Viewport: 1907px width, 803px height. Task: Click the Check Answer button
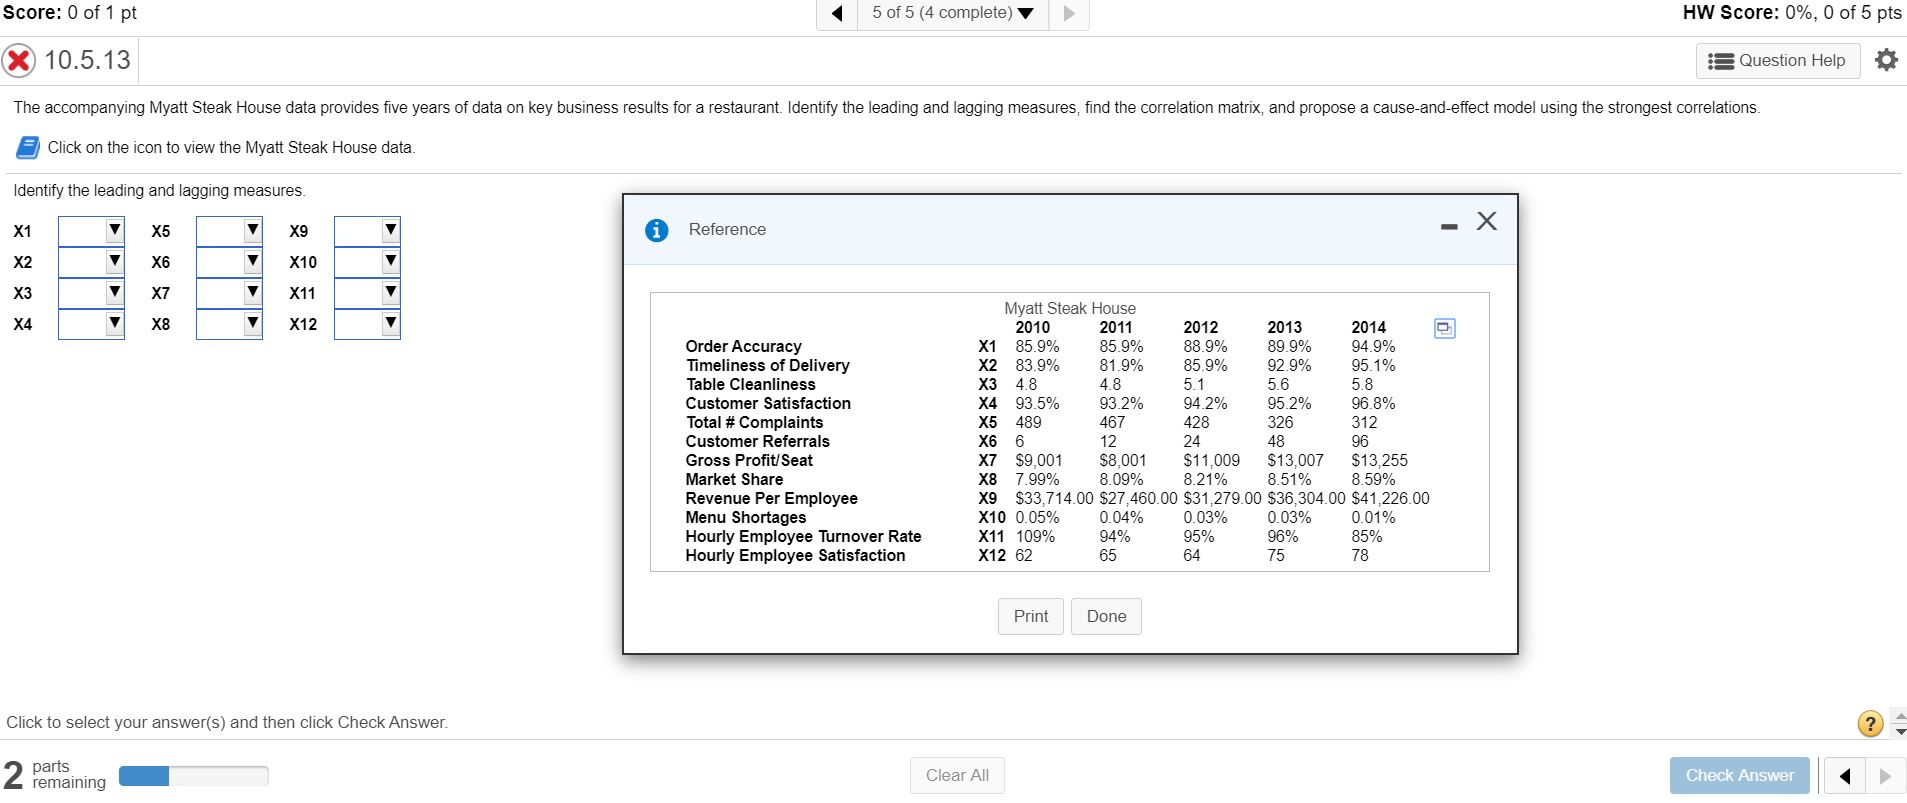click(1739, 775)
